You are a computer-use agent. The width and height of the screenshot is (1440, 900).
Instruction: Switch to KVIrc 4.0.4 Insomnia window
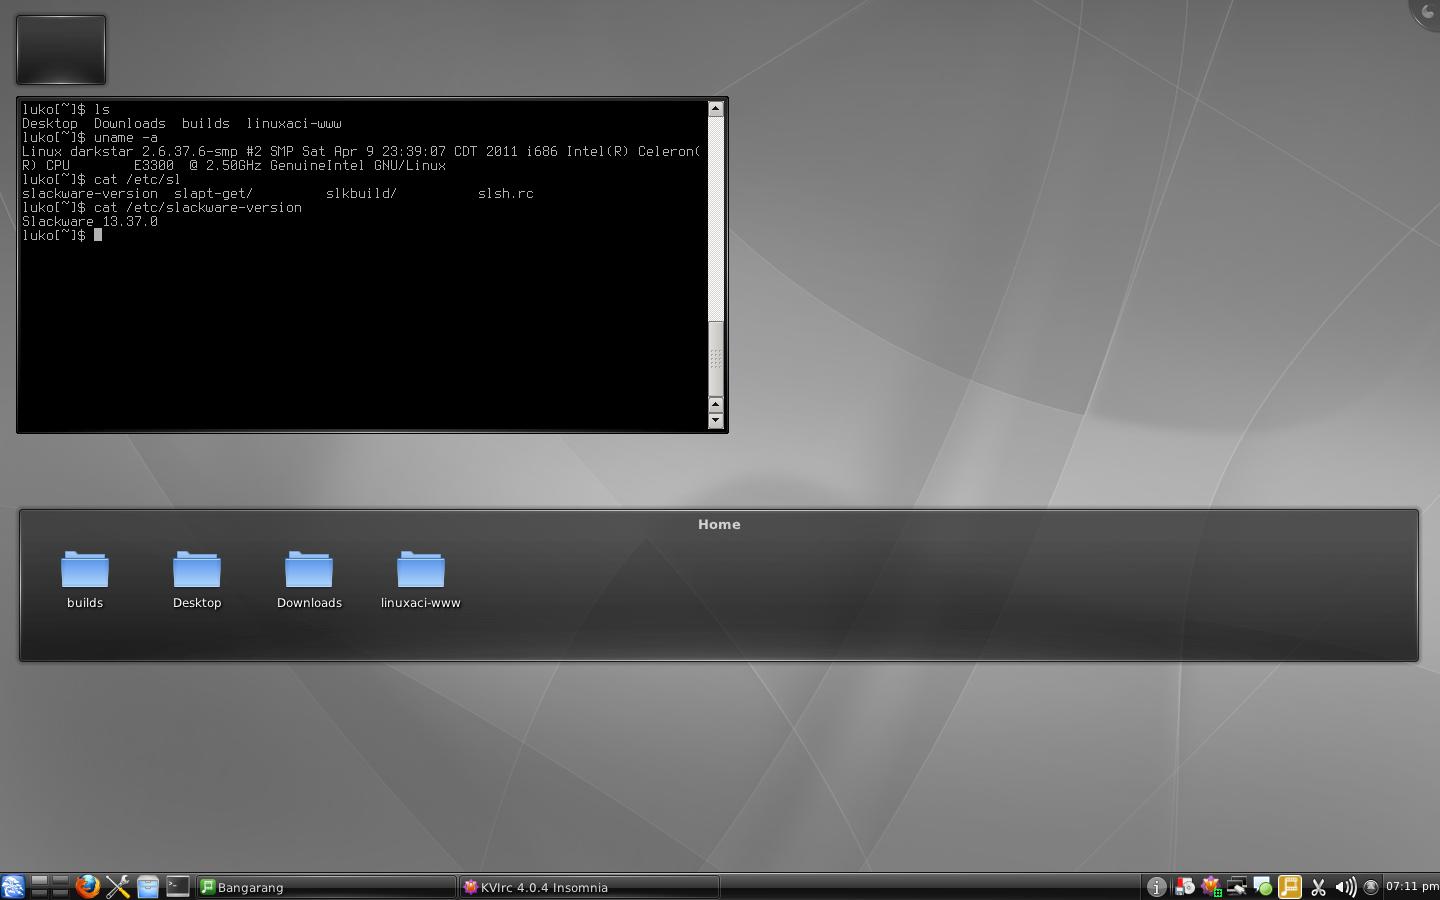click(588, 887)
